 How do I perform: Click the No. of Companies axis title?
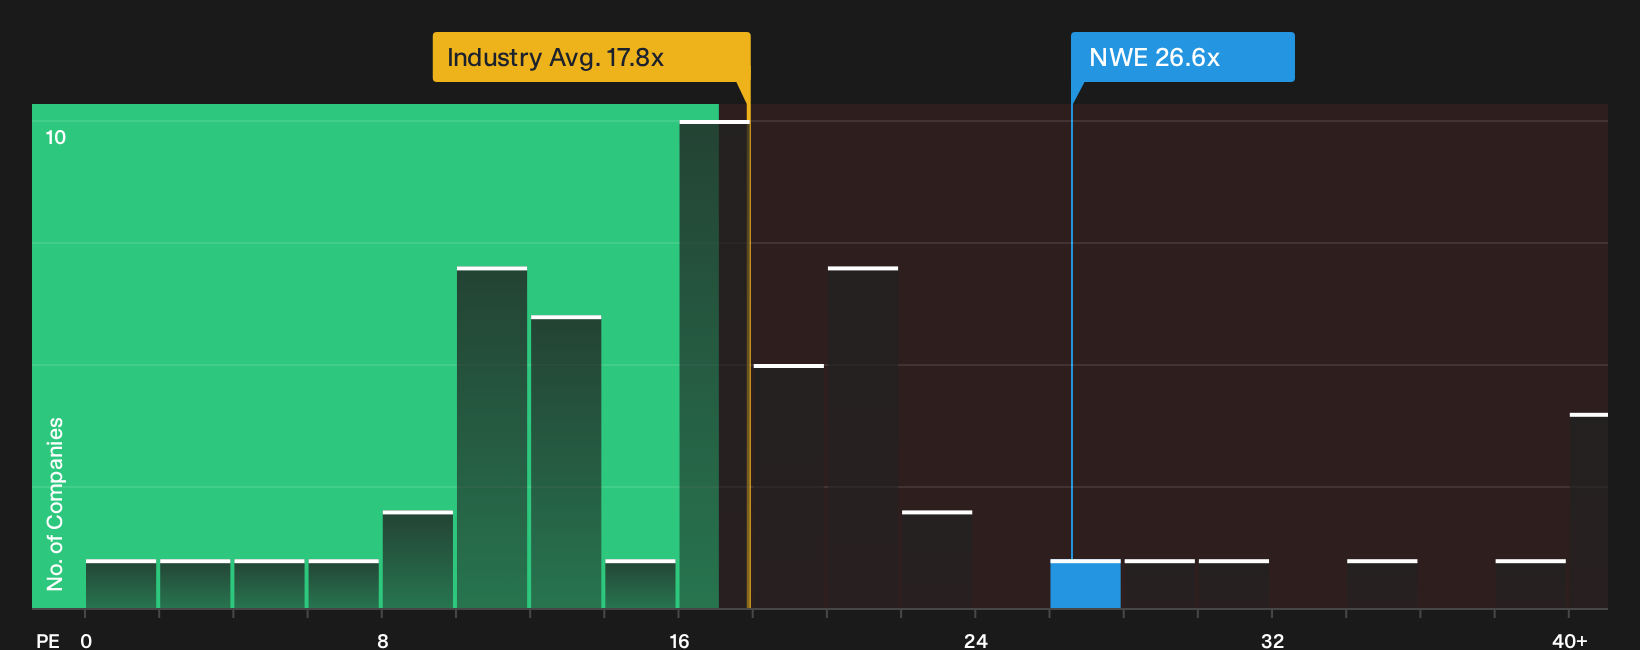(55, 504)
